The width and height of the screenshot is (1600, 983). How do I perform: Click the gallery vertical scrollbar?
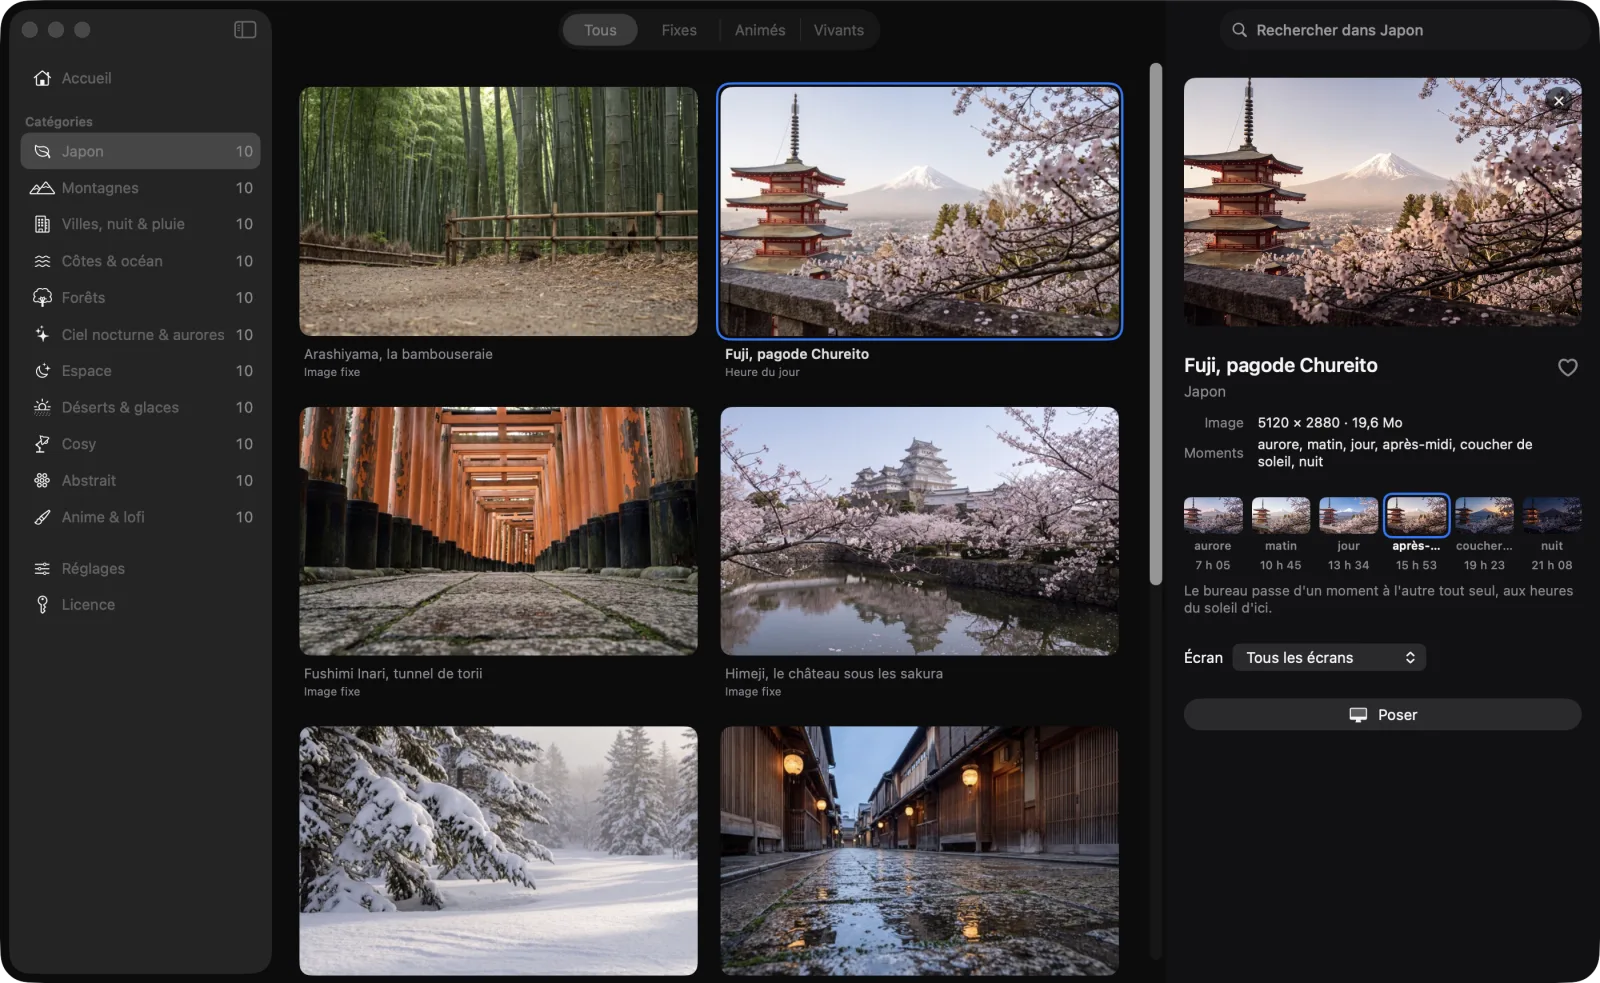[x=1156, y=324]
